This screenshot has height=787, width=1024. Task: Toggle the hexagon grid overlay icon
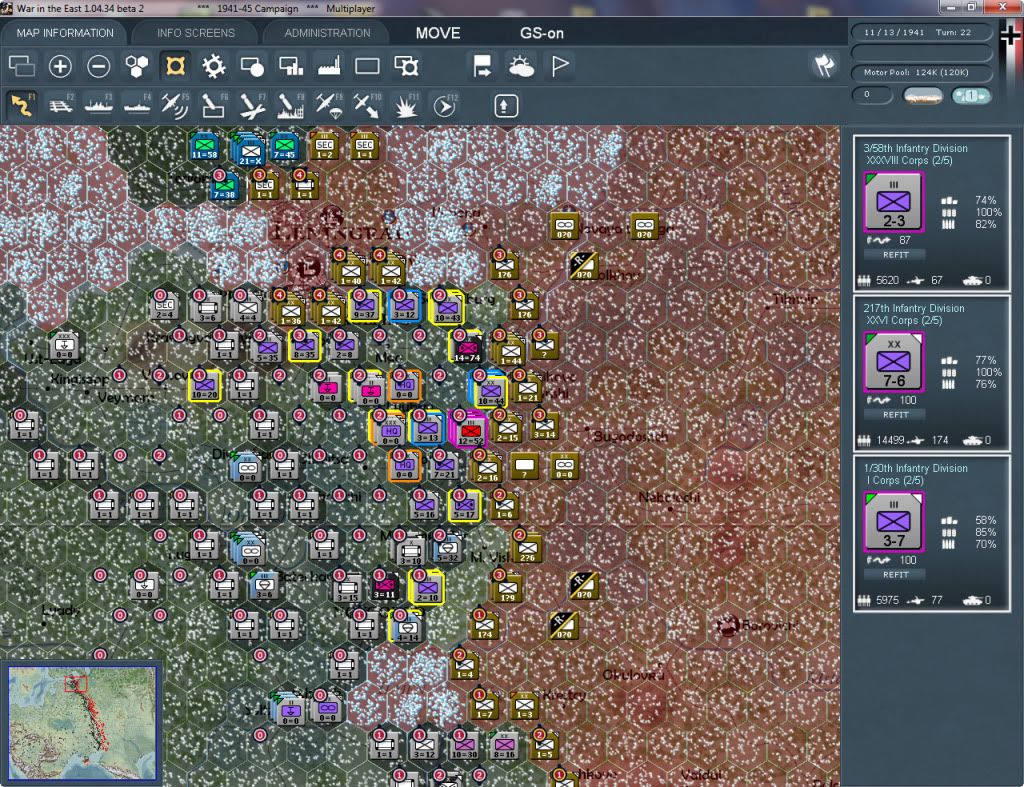point(136,66)
